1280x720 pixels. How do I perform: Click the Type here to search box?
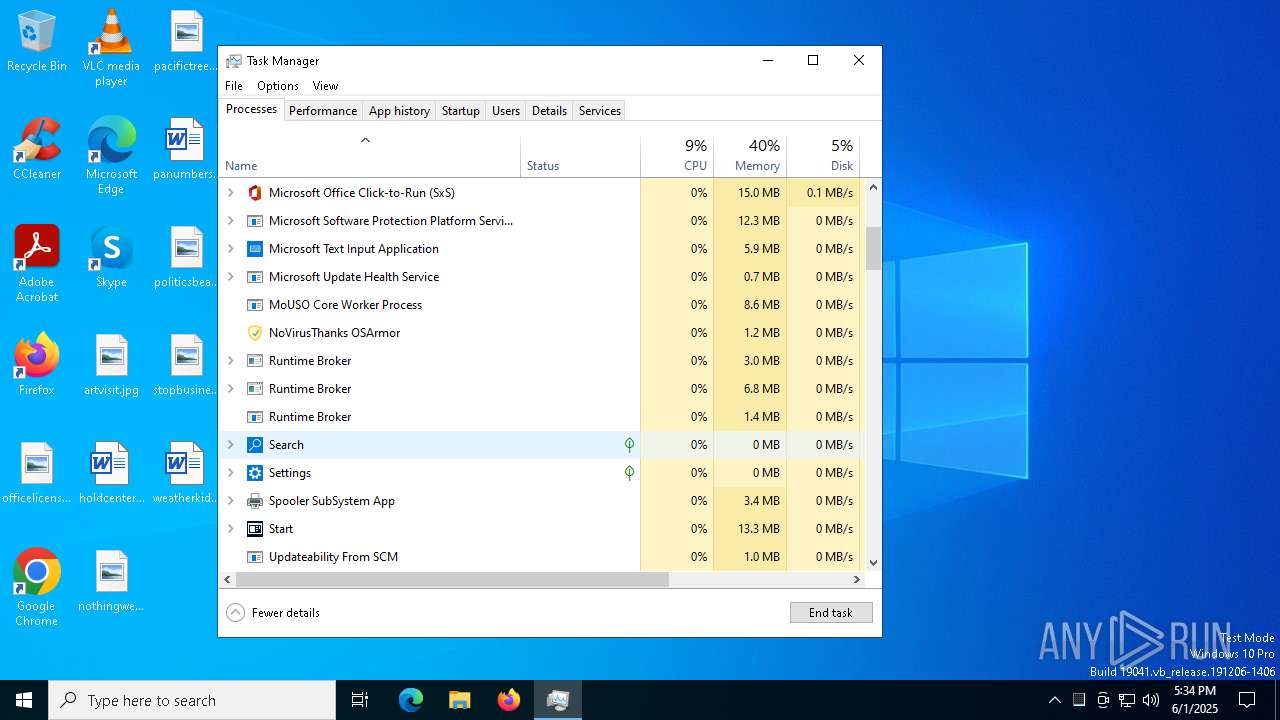pyautogui.click(x=192, y=700)
